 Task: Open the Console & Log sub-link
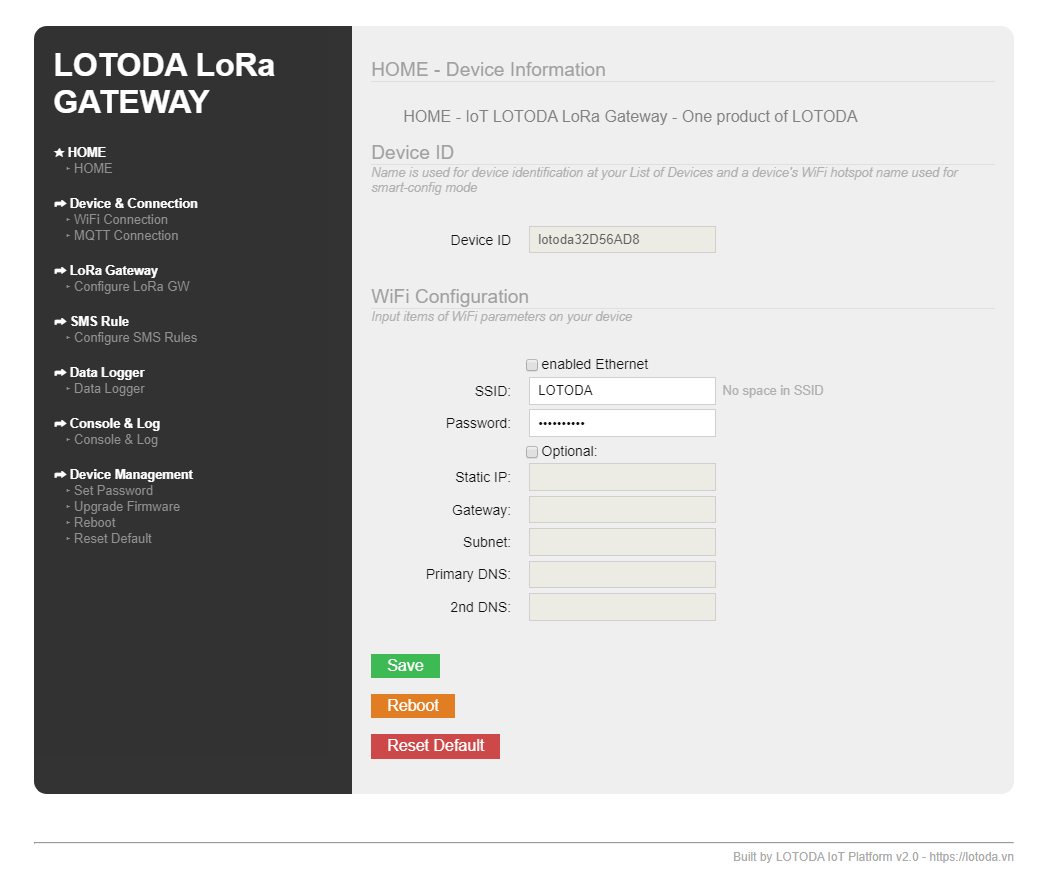(115, 440)
